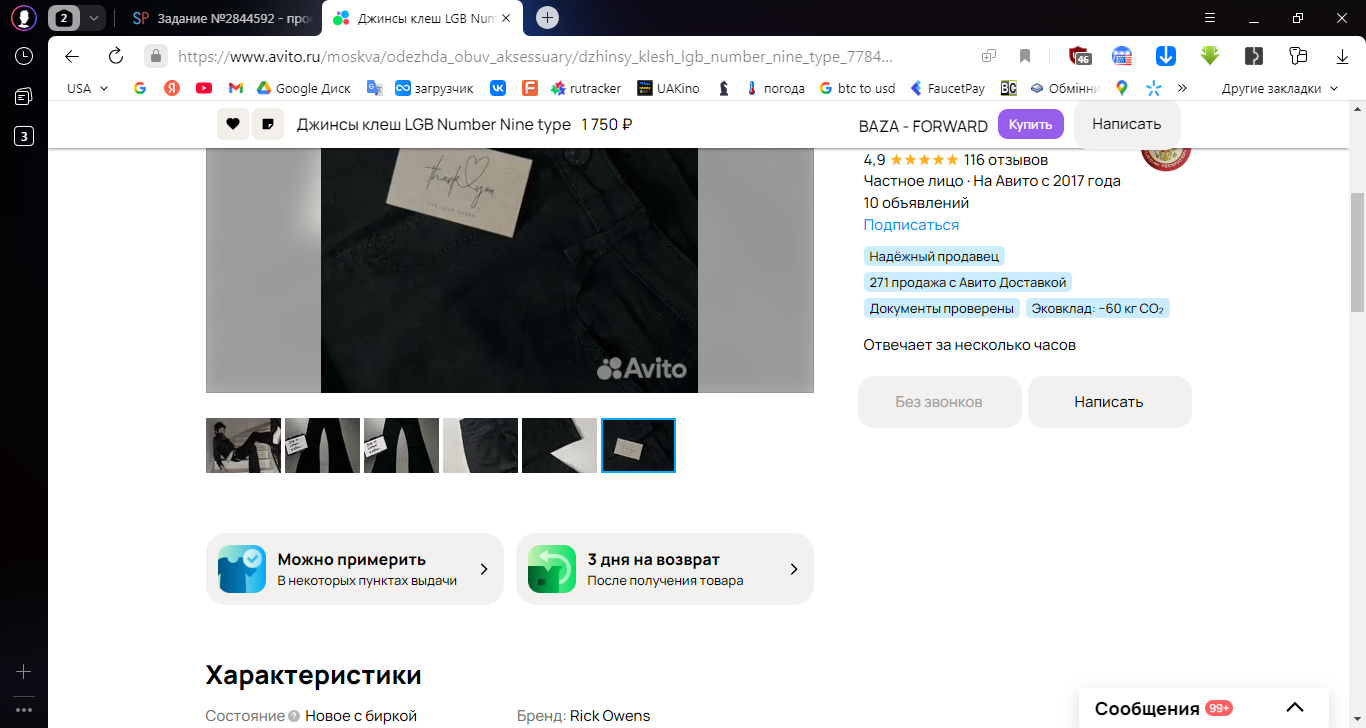Open the погода bookmark
The width and height of the screenshot is (1366, 728).
(x=775, y=88)
